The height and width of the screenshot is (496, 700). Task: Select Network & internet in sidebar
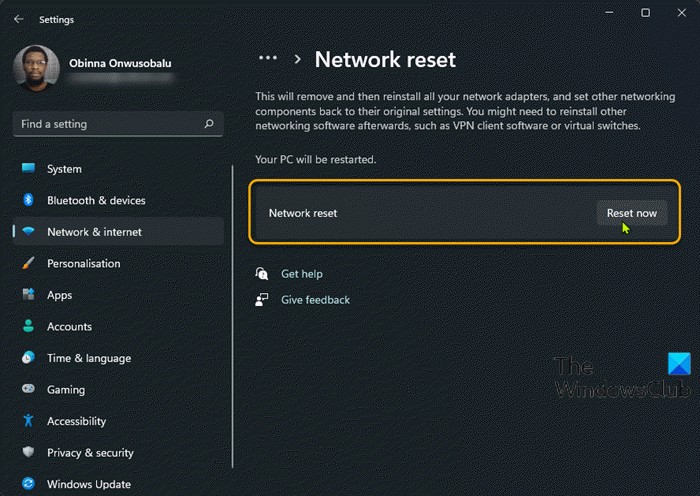(94, 232)
